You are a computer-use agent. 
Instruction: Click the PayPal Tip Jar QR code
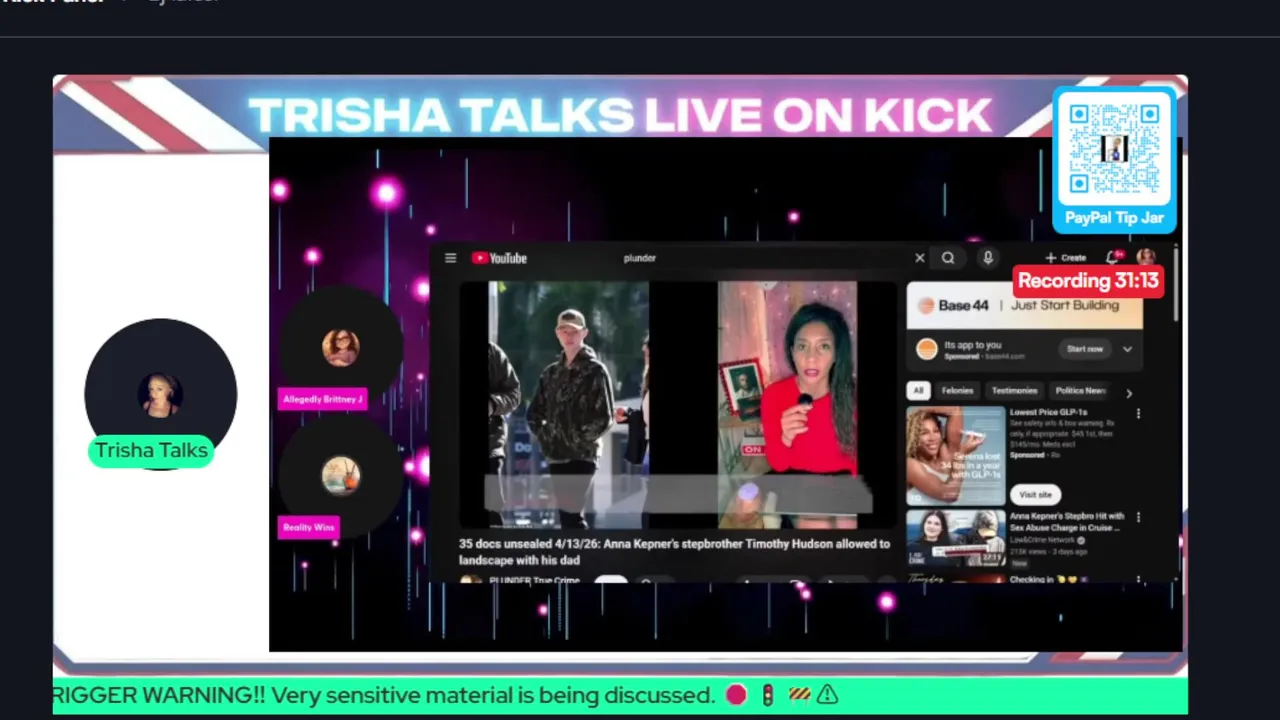pyautogui.click(x=1114, y=148)
